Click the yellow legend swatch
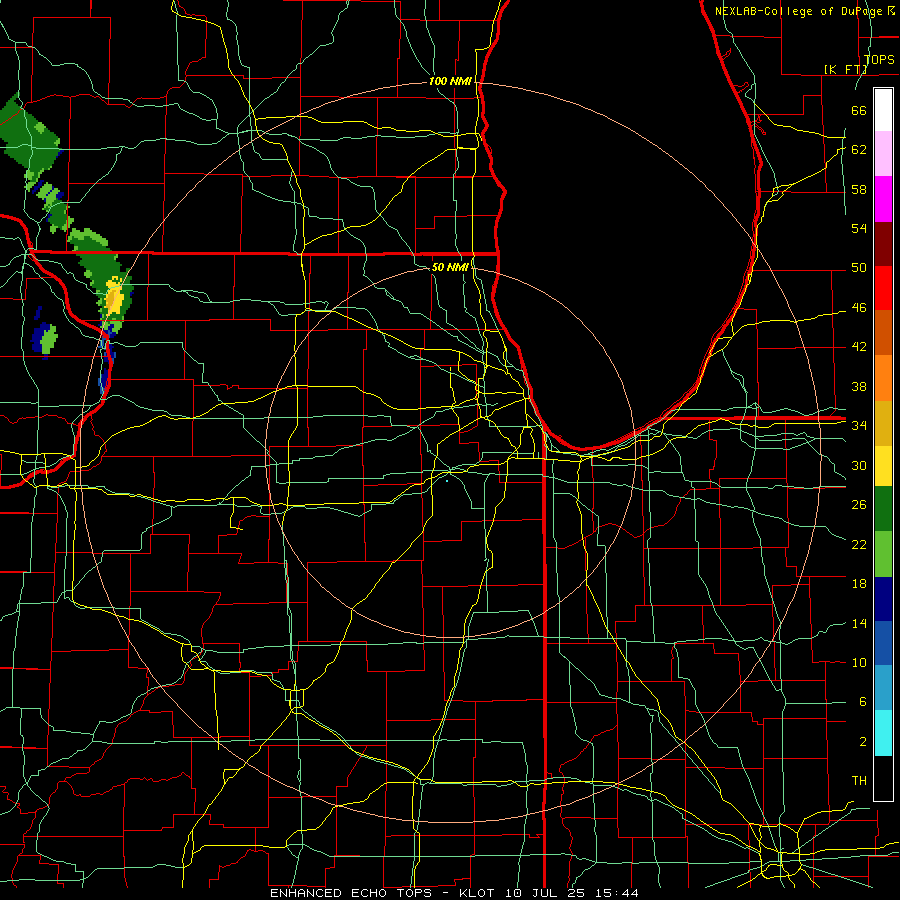Screen dimensions: 900x900 click(x=883, y=465)
